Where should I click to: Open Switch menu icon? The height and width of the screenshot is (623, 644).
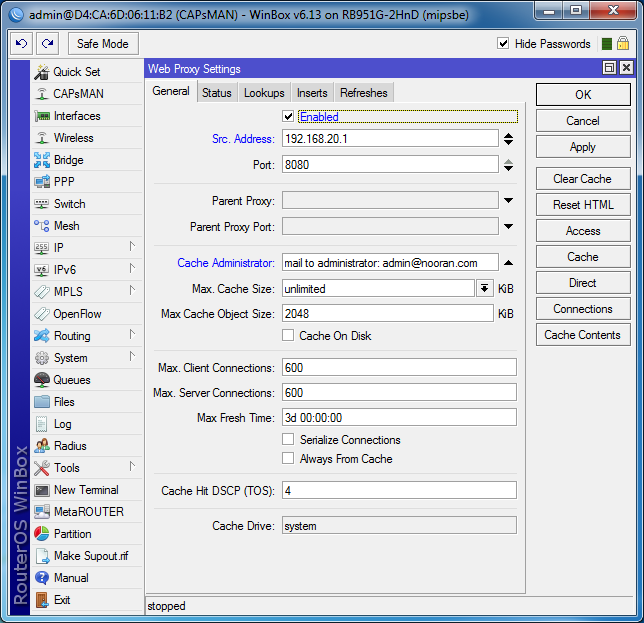(x=41, y=204)
